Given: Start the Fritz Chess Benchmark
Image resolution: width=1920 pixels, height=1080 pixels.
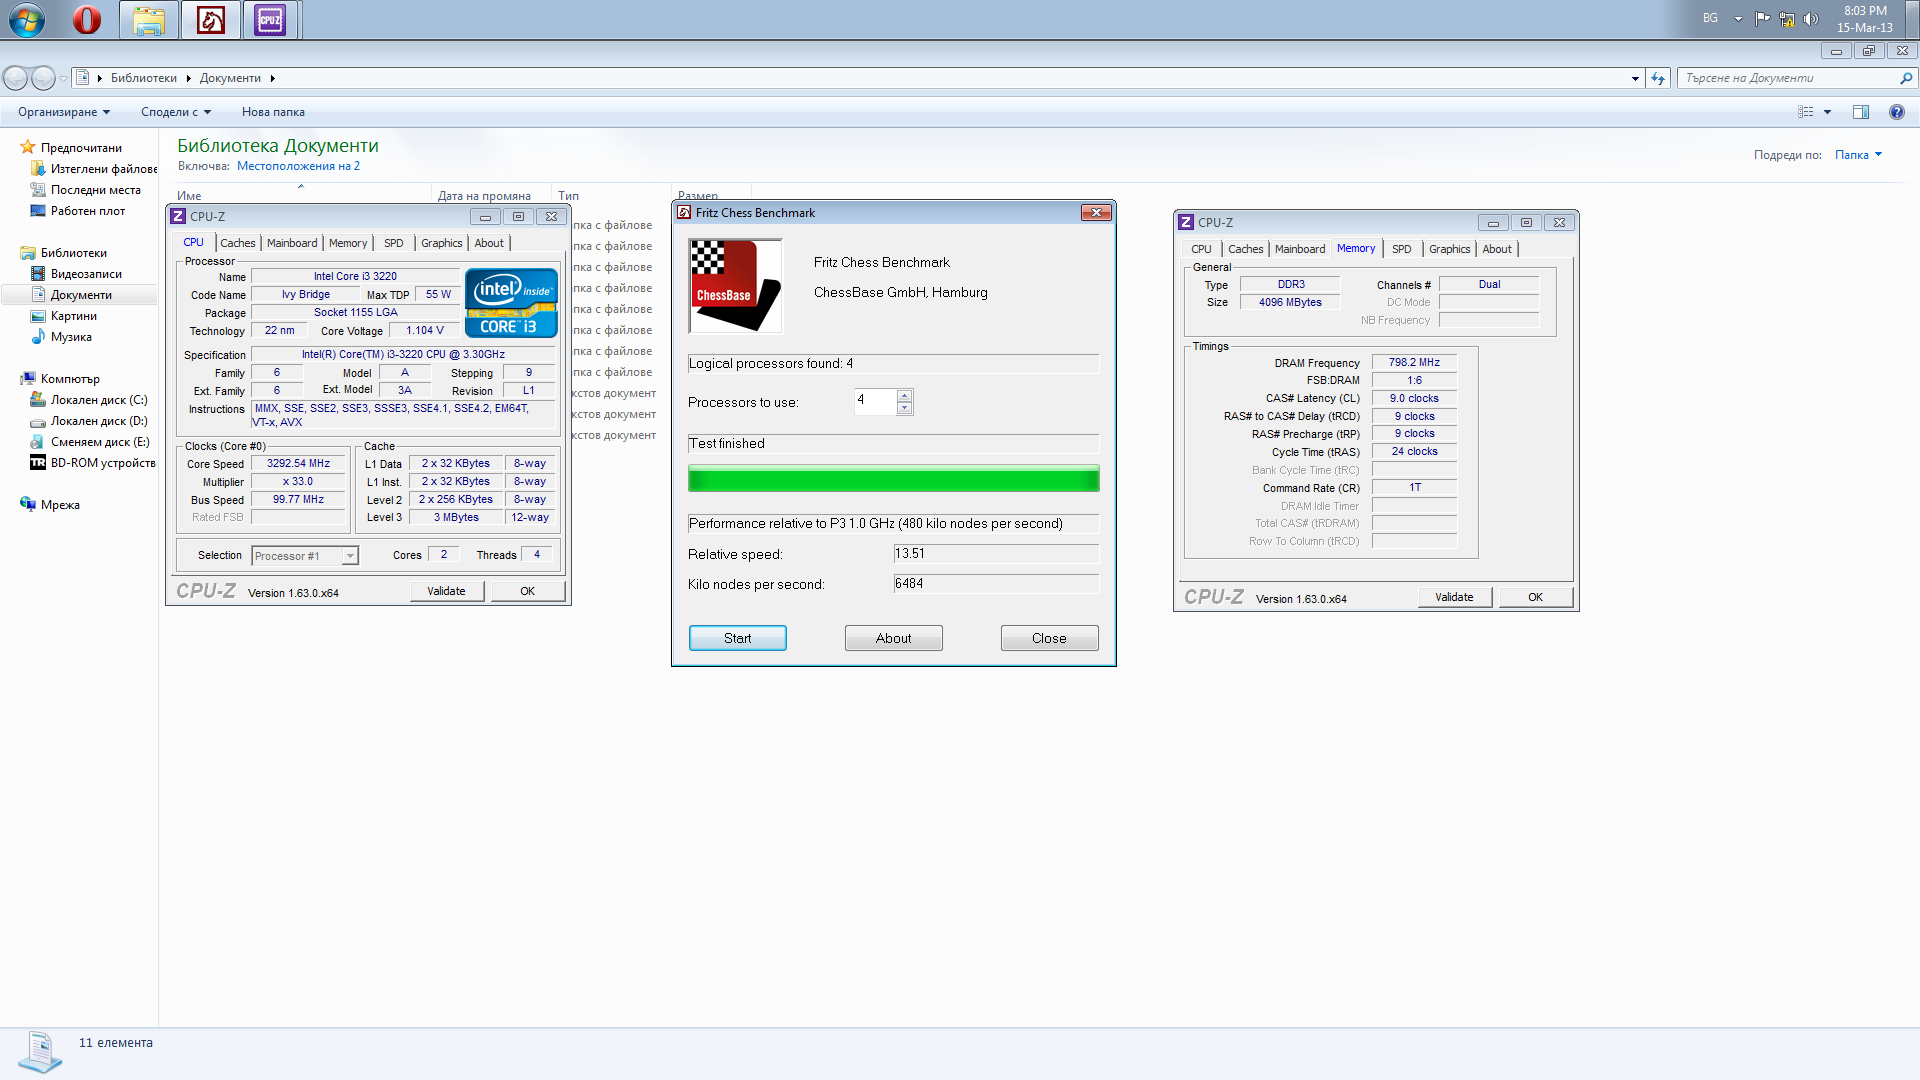Looking at the screenshot, I should pos(737,638).
